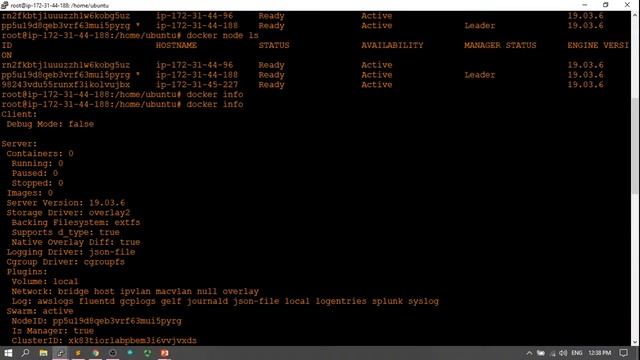Change the ENG input language
Image resolution: width=640 pixels, height=360 pixels.
577,353
